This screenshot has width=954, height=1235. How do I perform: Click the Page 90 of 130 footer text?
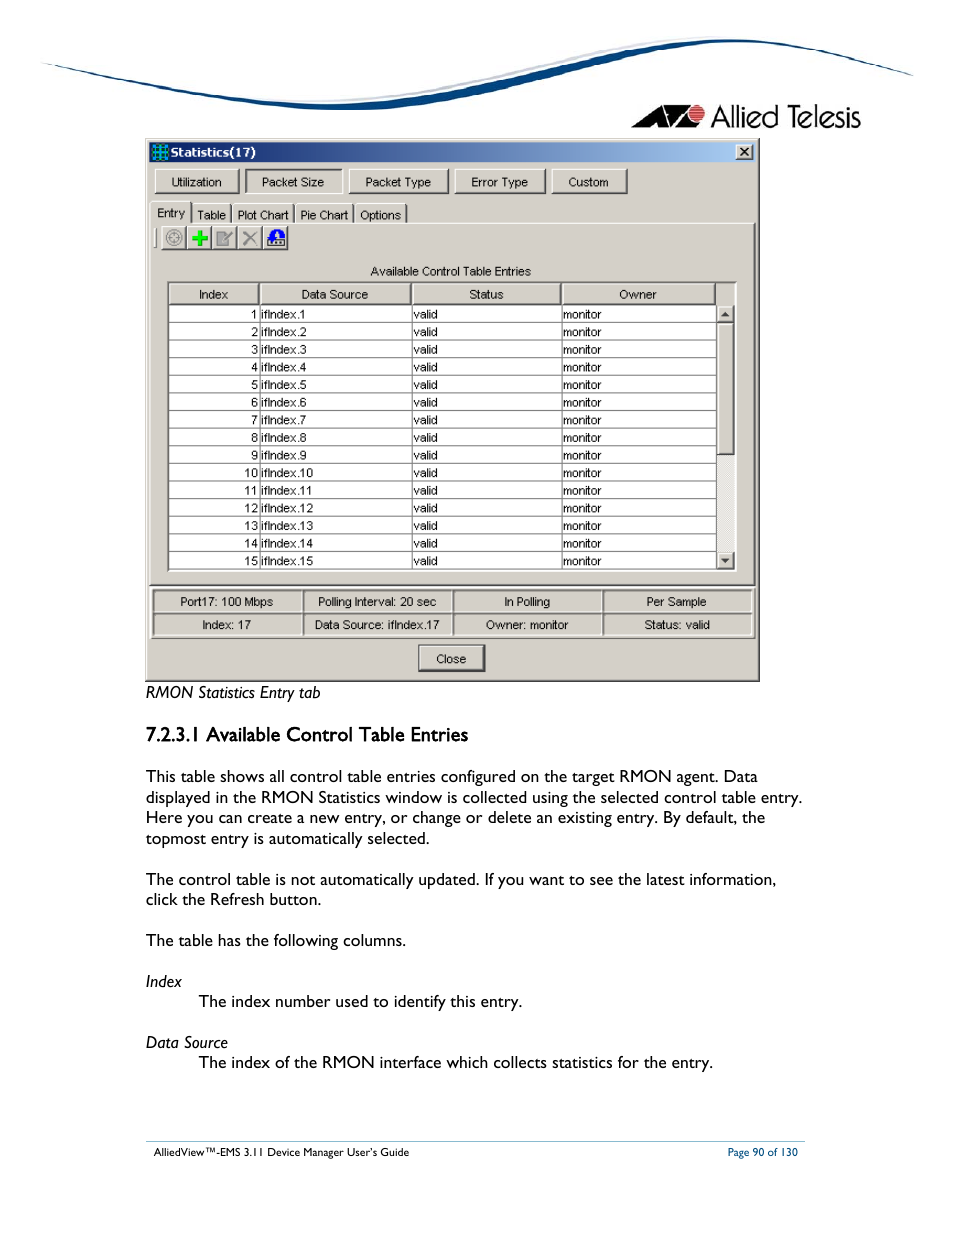[763, 1152]
